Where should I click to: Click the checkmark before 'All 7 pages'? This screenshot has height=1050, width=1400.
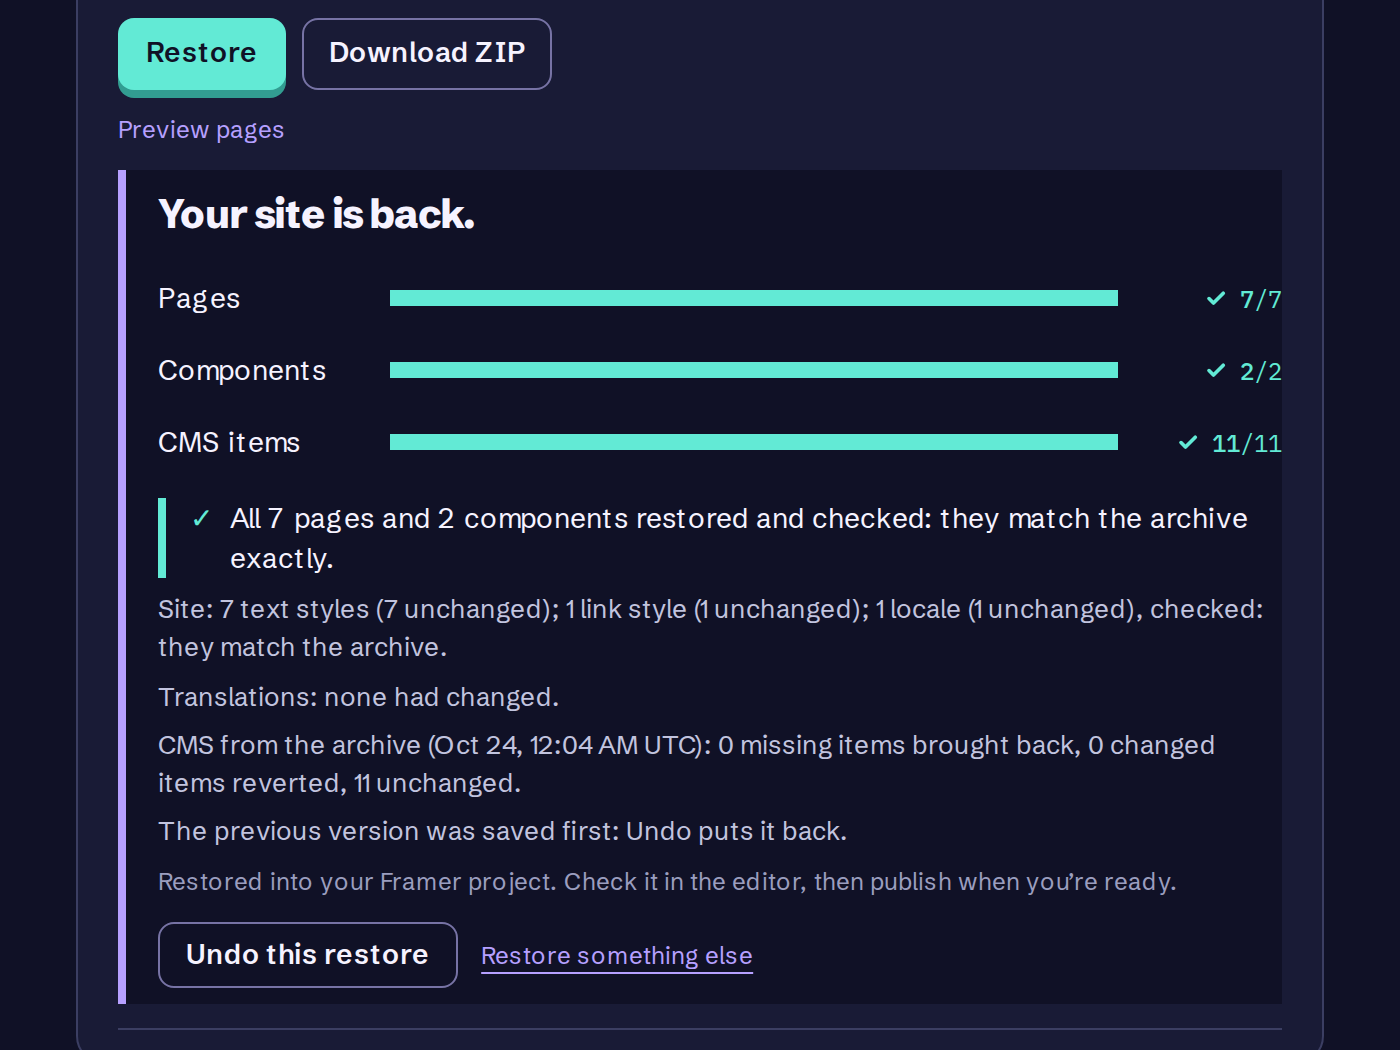coord(201,518)
